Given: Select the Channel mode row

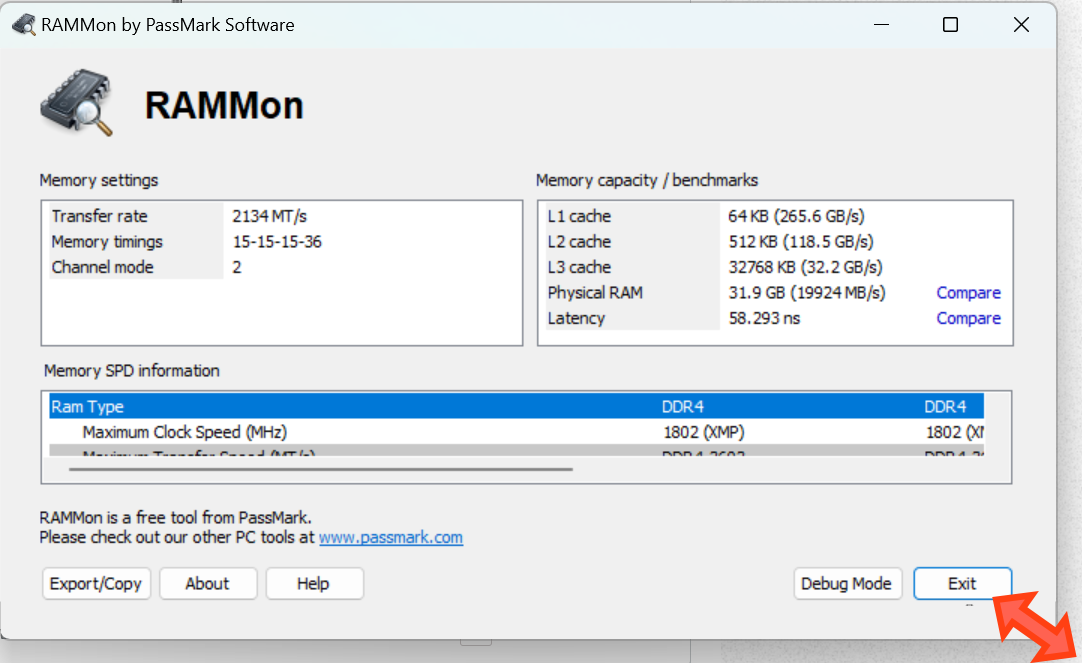Looking at the screenshot, I should click(282, 267).
